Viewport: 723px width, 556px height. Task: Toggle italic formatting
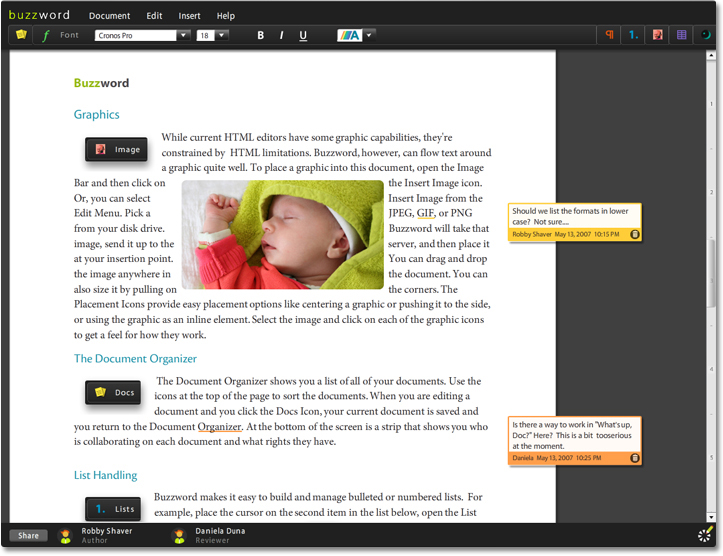point(281,35)
